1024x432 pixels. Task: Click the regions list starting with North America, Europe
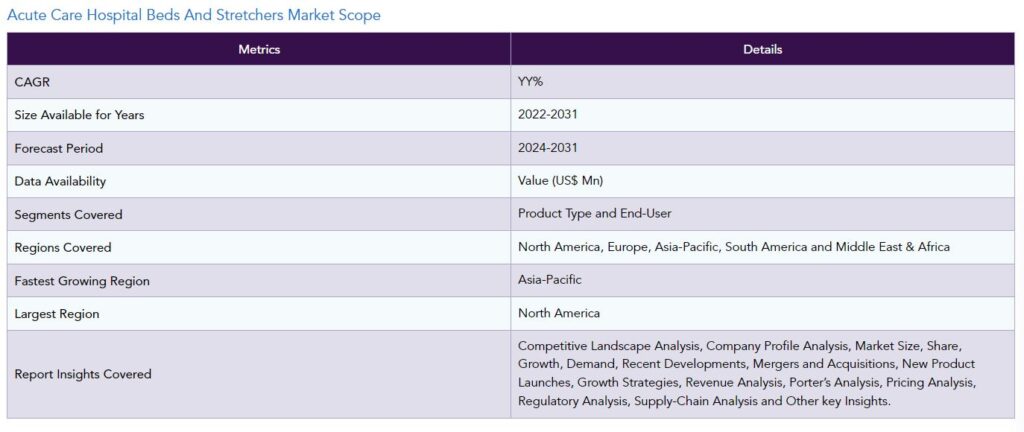click(733, 246)
